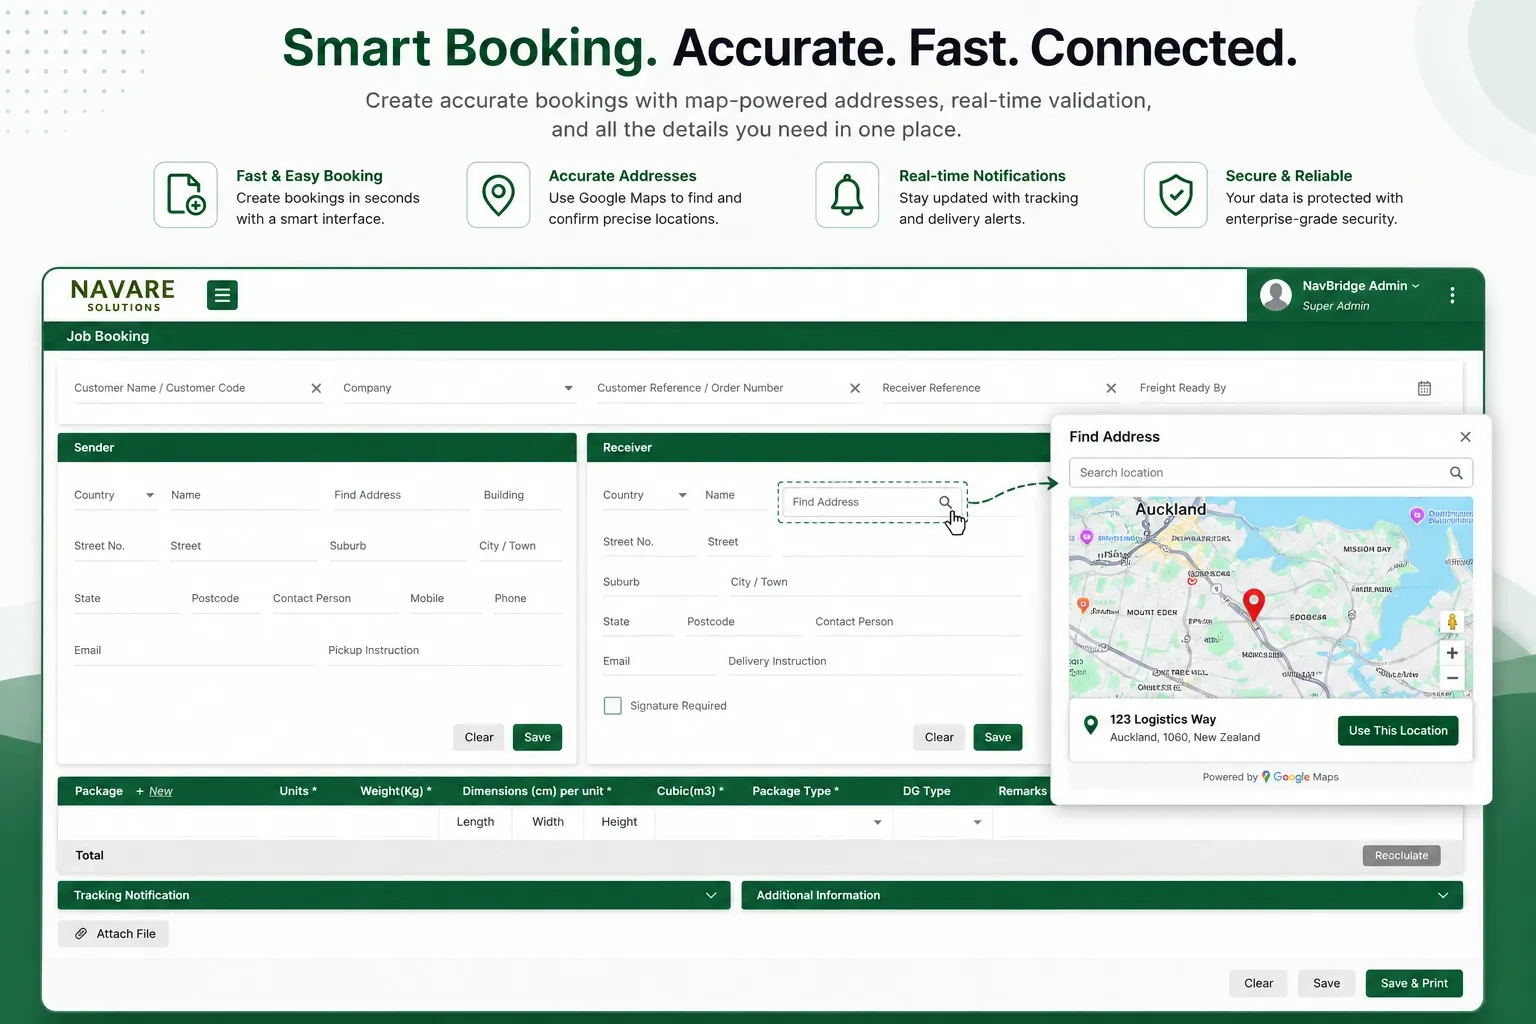Toggle the Signature Required checkbox
The image size is (1536, 1024).
[x=613, y=706]
